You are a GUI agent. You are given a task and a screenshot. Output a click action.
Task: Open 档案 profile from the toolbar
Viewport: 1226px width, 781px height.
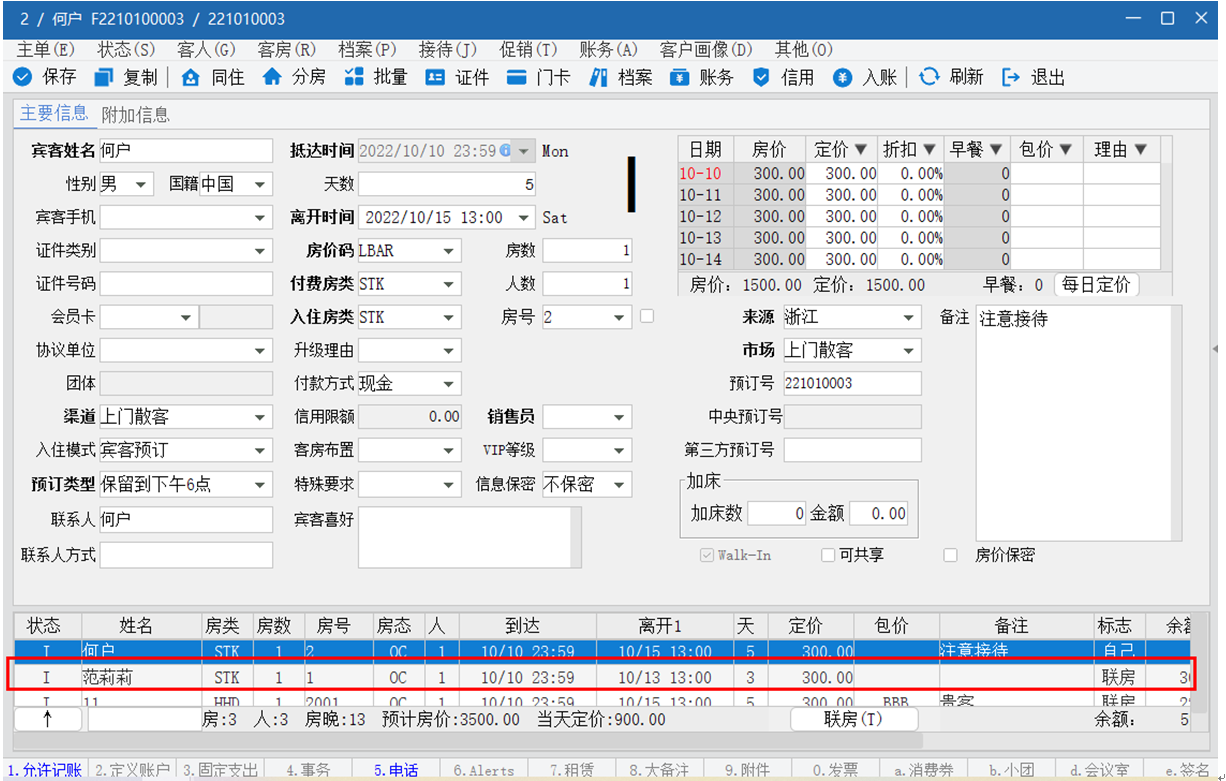(x=598, y=77)
